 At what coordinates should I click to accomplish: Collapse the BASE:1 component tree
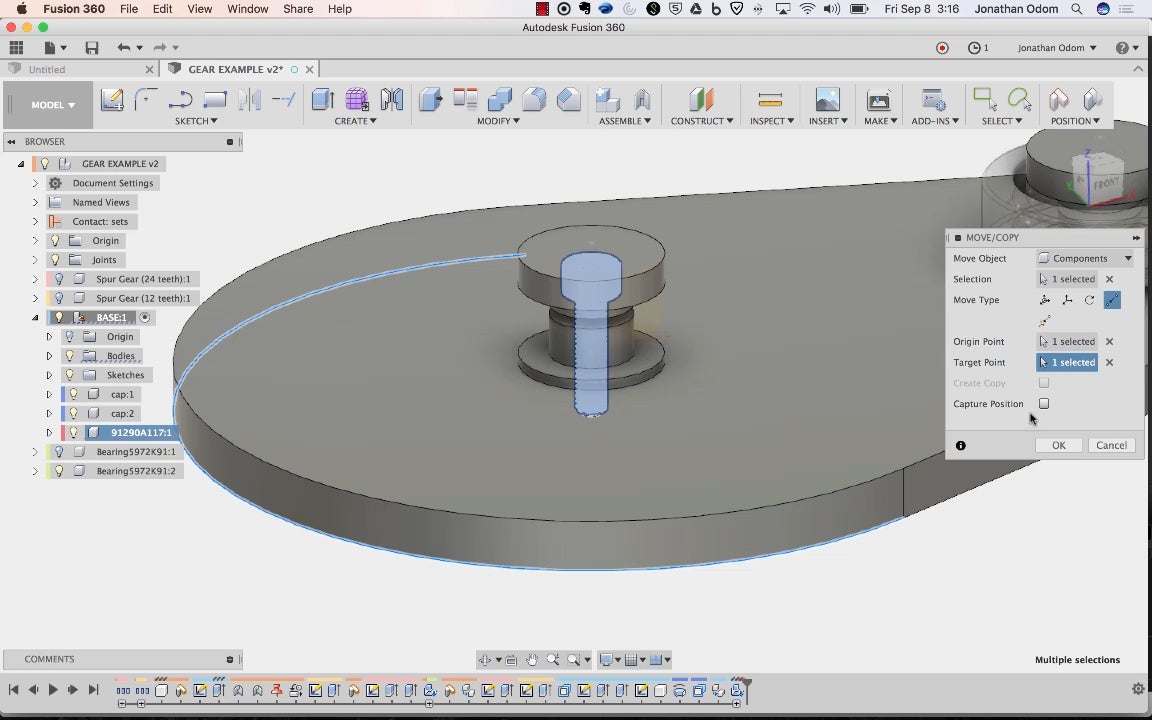(35, 318)
